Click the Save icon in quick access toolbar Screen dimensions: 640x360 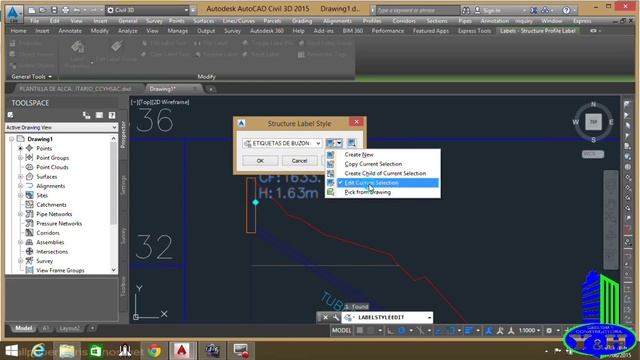click(54, 10)
